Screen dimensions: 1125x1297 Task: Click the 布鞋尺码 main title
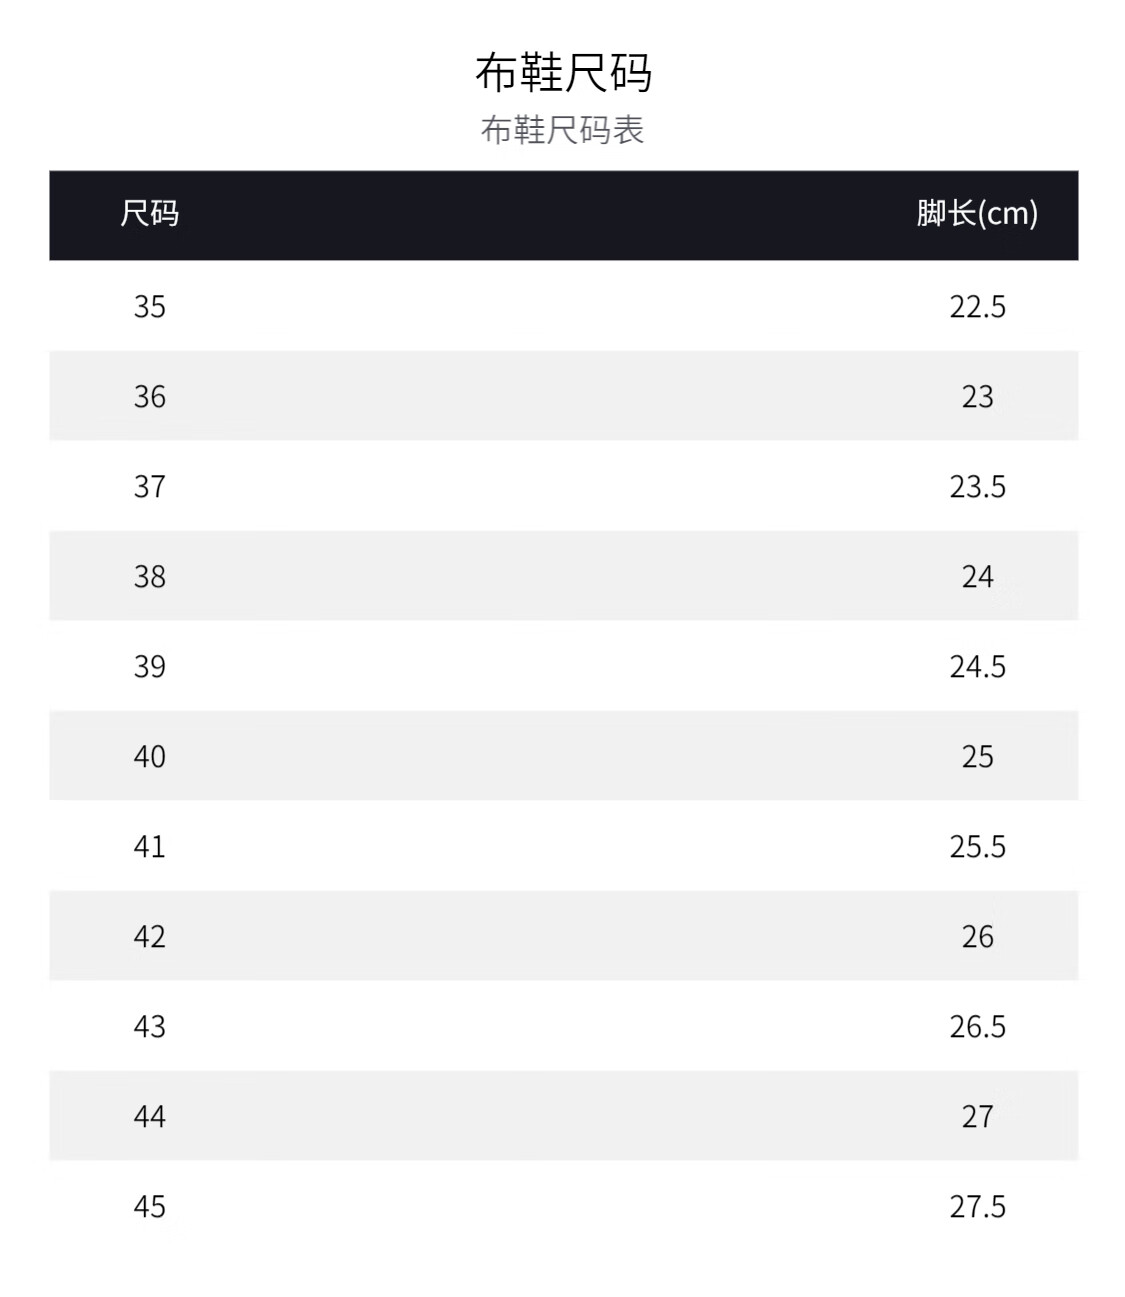[x=563, y=73]
